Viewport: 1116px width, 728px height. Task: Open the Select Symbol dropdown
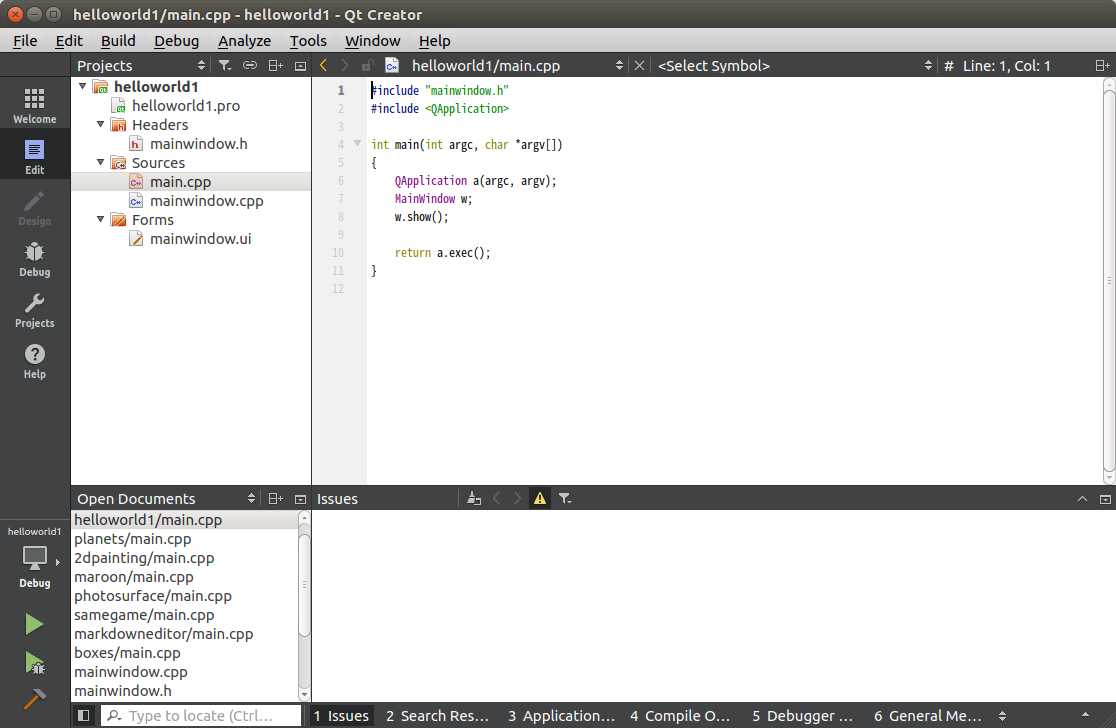click(x=793, y=65)
